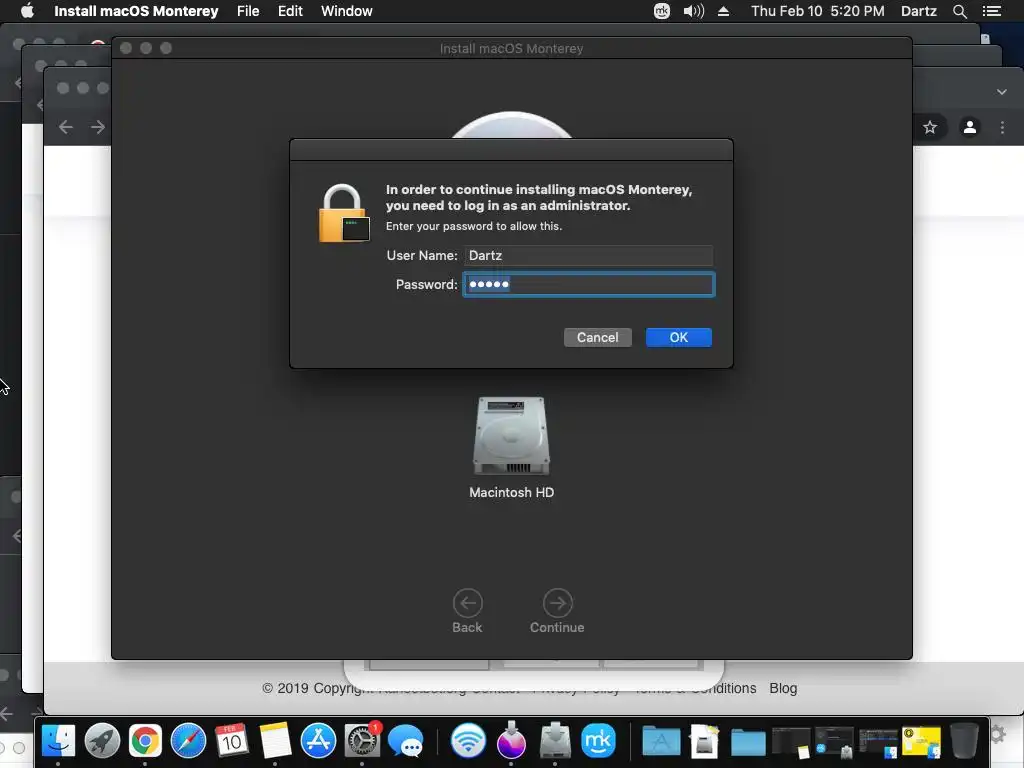
Task: Click the menu bar date and time
Action: (x=818, y=11)
